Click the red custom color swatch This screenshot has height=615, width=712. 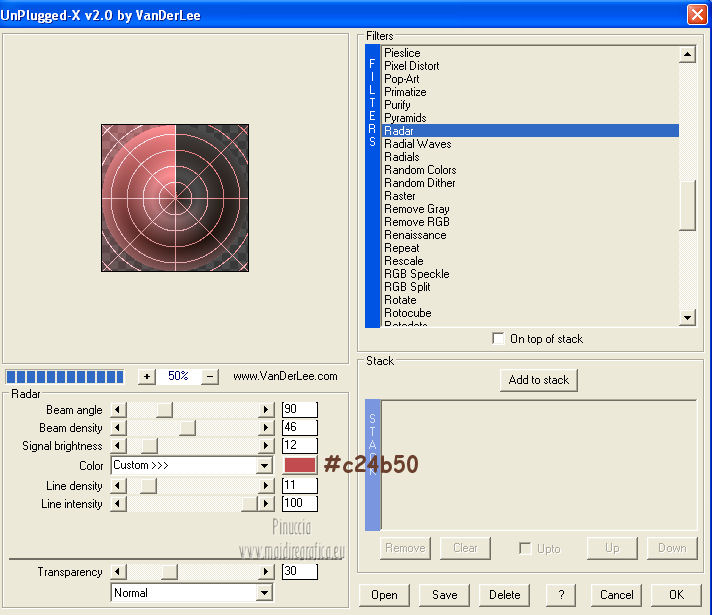300,465
